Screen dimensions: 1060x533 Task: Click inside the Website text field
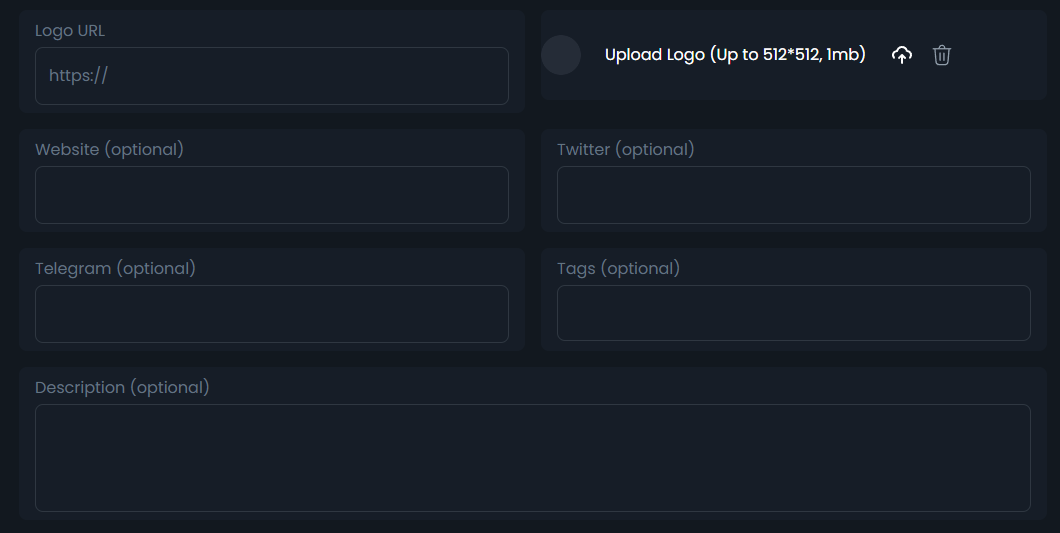272,195
